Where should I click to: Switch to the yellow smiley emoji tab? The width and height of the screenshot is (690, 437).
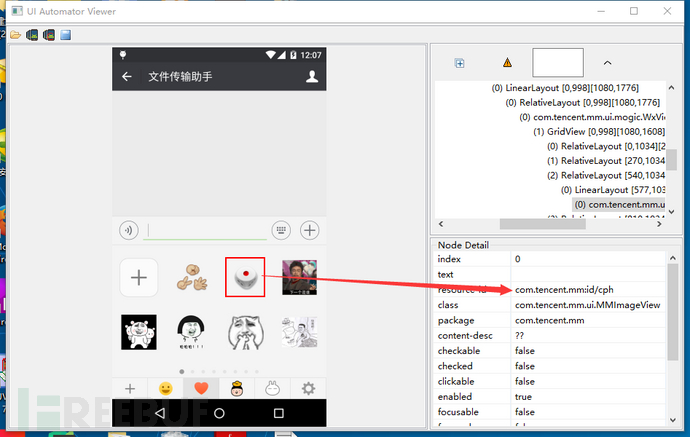pyautogui.click(x=165, y=389)
